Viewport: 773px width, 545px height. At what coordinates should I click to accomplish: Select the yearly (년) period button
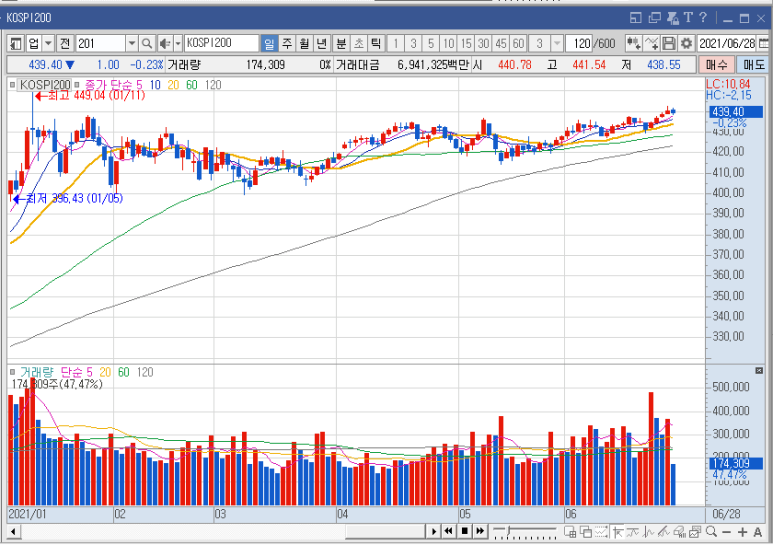click(x=321, y=44)
